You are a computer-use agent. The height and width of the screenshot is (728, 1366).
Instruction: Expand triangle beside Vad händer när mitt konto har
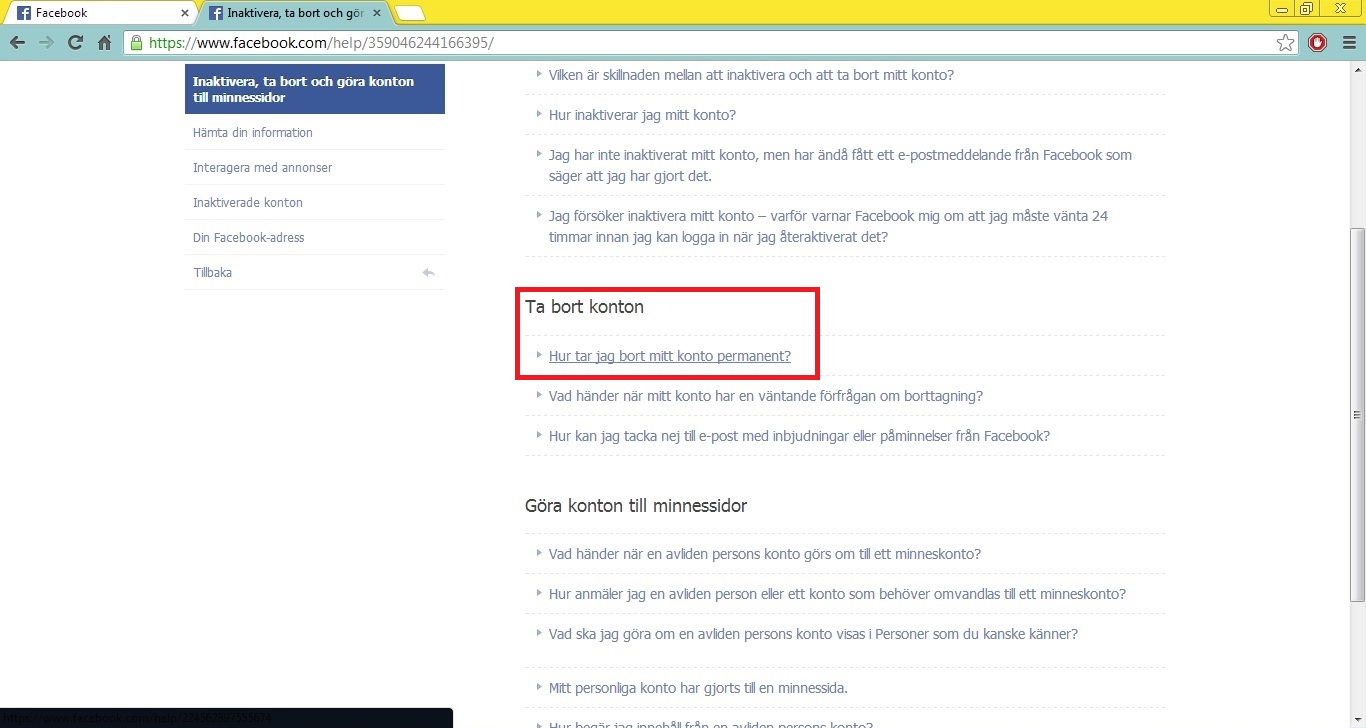pyautogui.click(x=539, y=395)
